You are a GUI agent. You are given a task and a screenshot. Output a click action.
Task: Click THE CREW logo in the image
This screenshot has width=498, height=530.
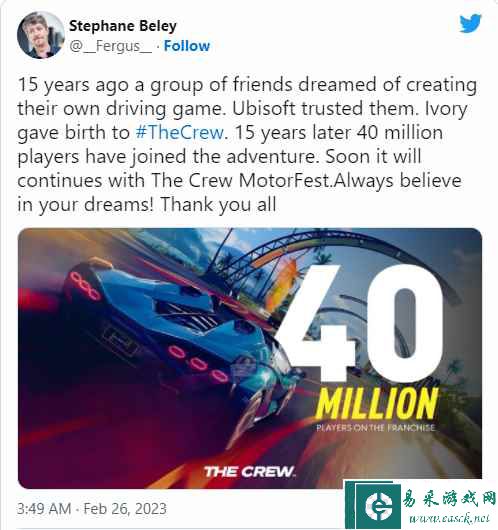(250, 471)
